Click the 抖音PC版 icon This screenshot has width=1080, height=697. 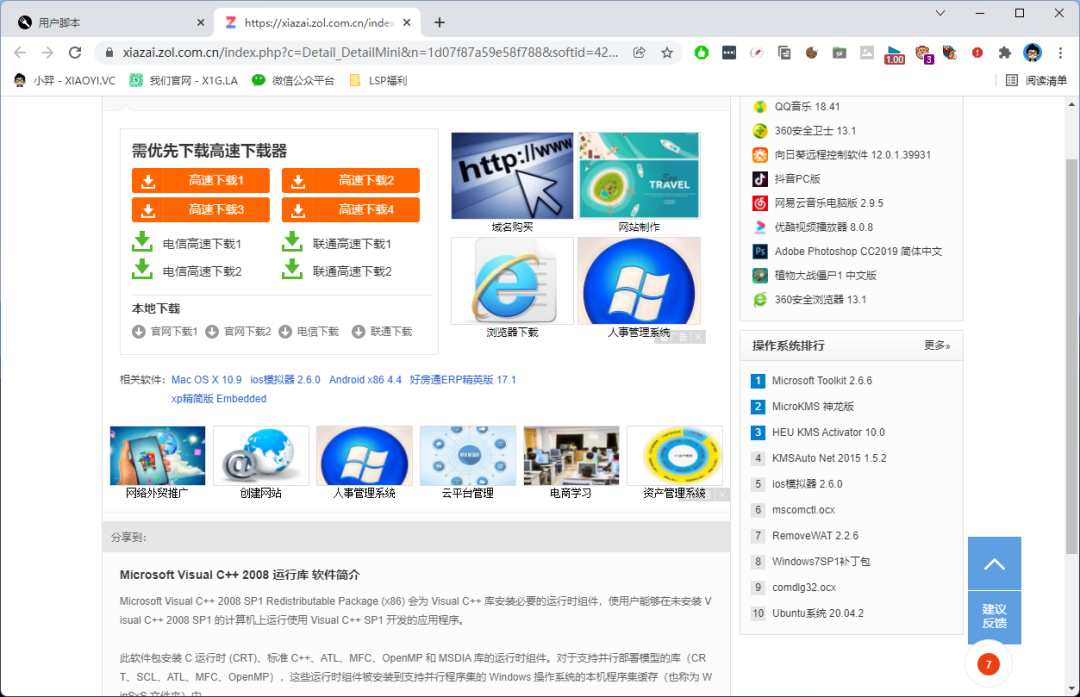coord(760,179)
